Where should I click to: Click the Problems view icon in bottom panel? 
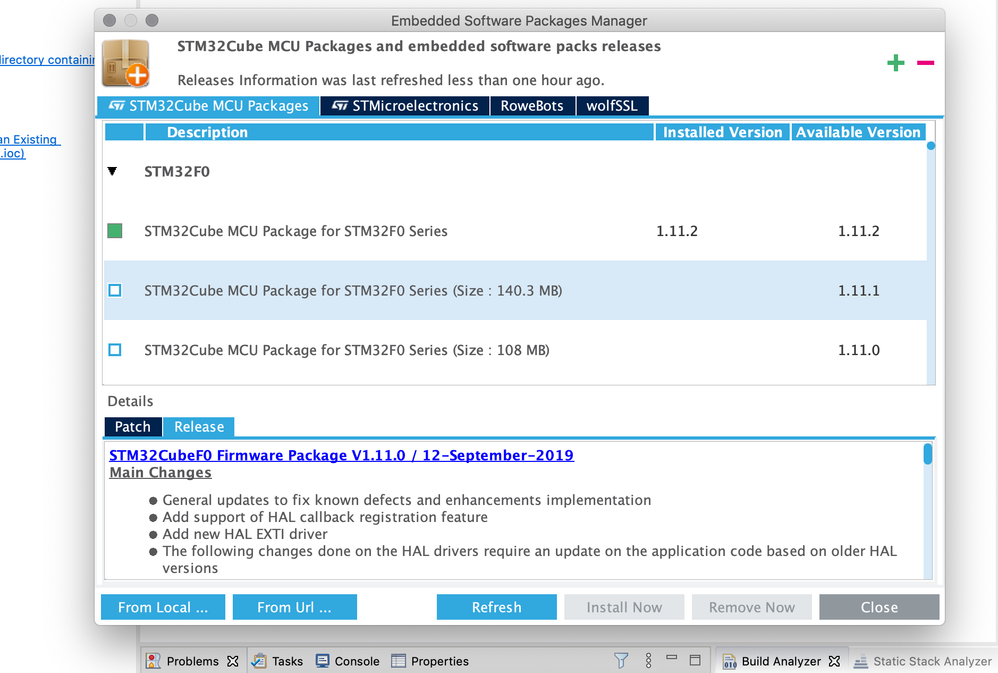tap(153, 661)
